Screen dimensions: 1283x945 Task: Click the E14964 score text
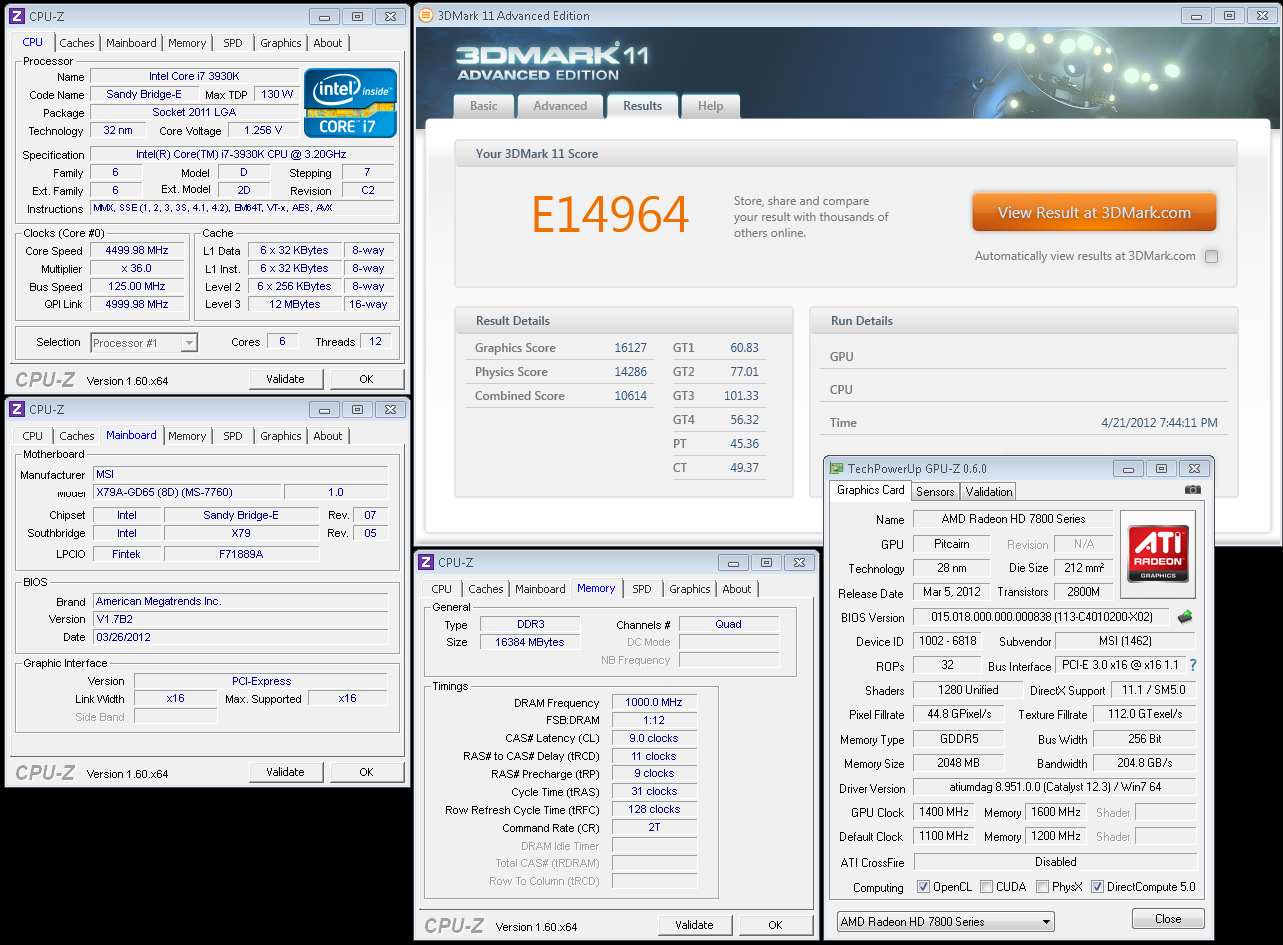pyautogui.click(x=610, y=214)
